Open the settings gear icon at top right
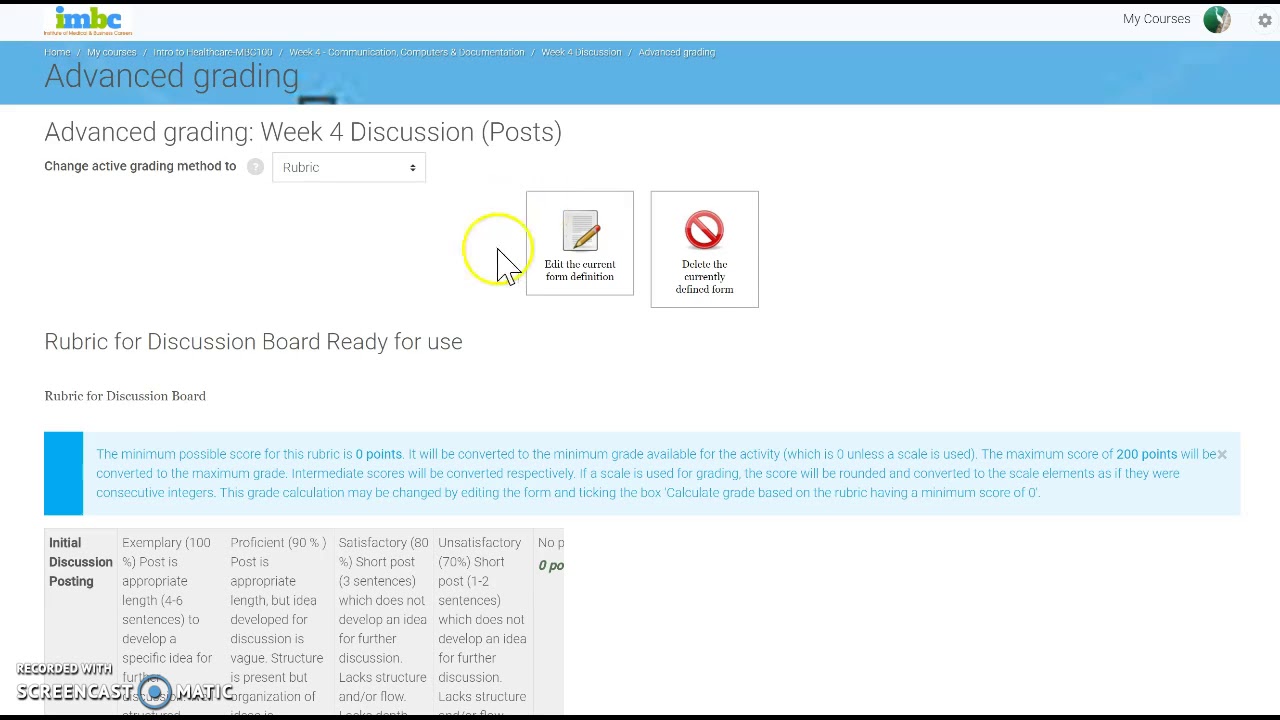The image size is (1280, 720). point(1265,20)
